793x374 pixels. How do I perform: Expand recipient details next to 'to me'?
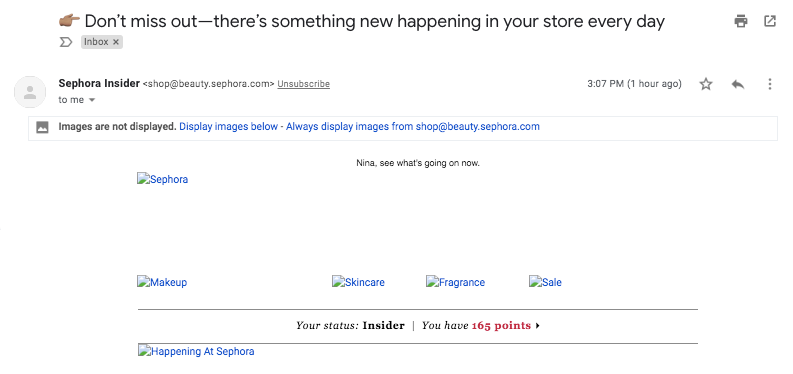click(92, 100)
